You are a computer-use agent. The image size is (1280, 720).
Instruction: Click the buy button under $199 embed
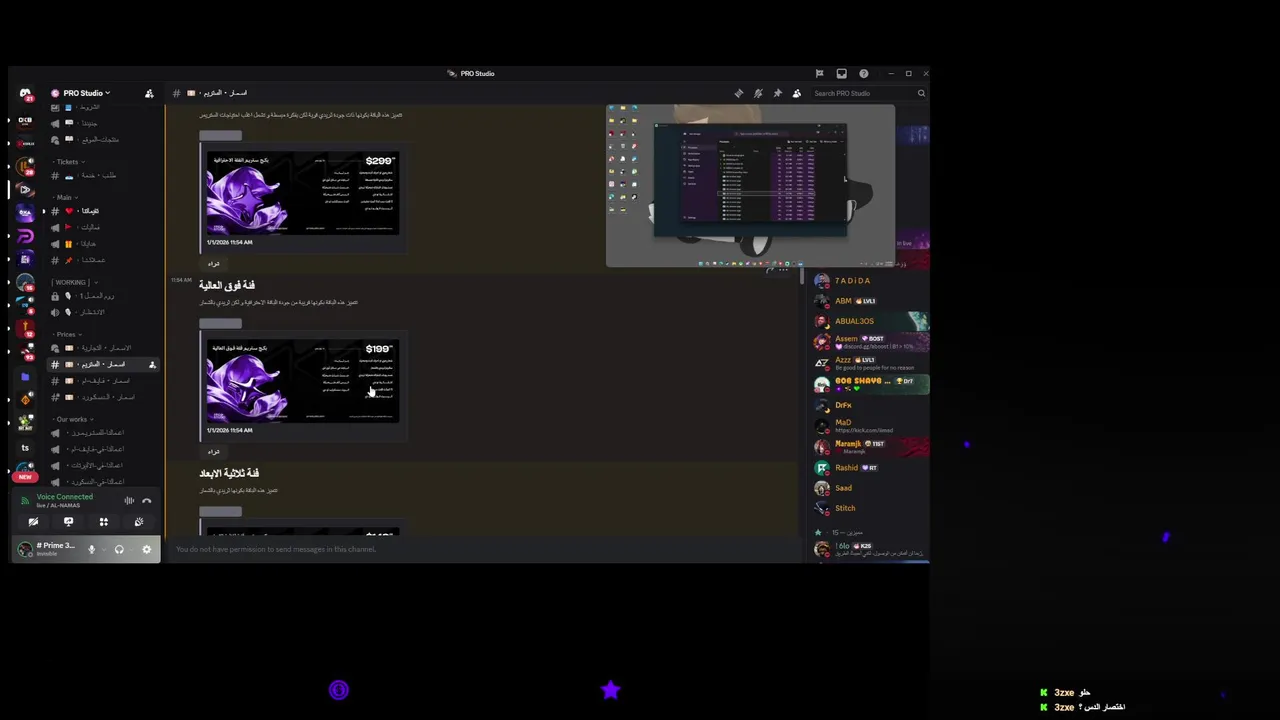click(x=213, y=452)
